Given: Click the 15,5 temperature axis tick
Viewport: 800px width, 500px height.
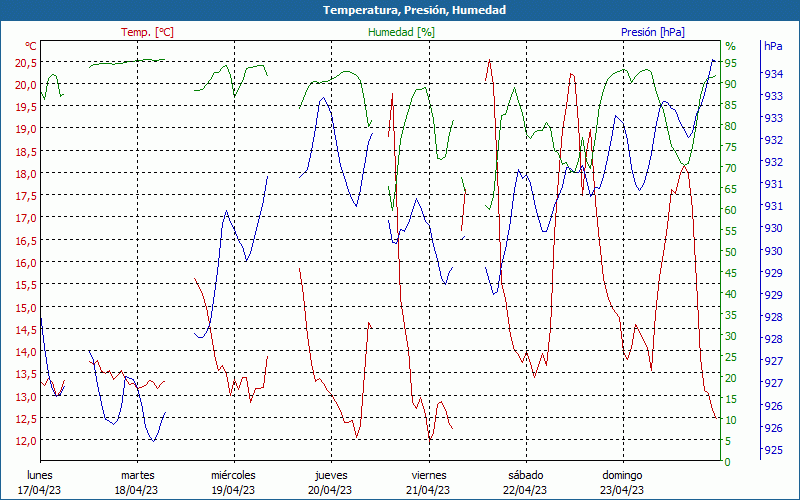Looking at the screenshot, I should click(x=26, y=285).
